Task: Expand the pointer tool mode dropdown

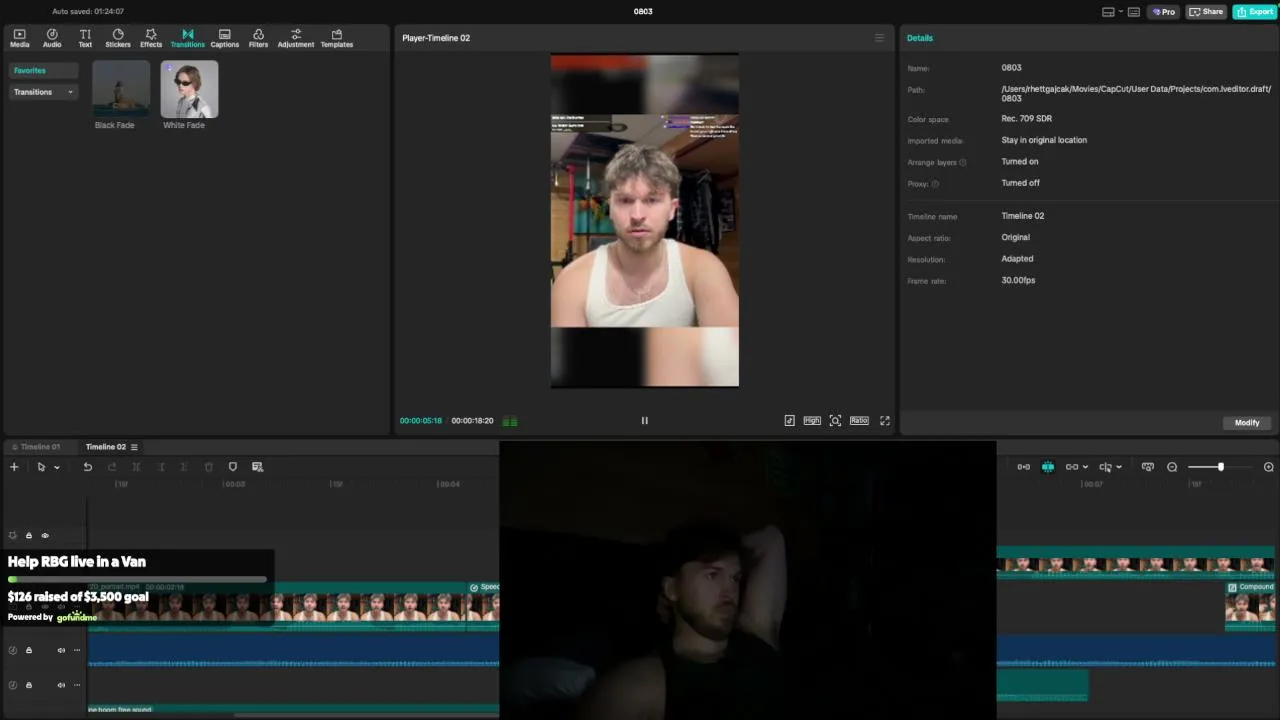Action: [x=57, y=467]
